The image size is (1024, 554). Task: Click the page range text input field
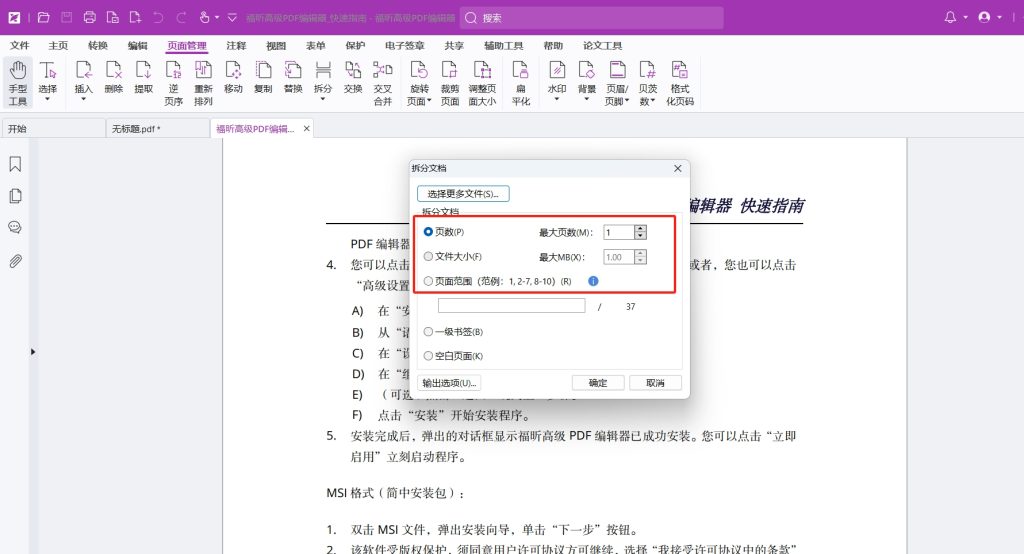pos(511,306)
